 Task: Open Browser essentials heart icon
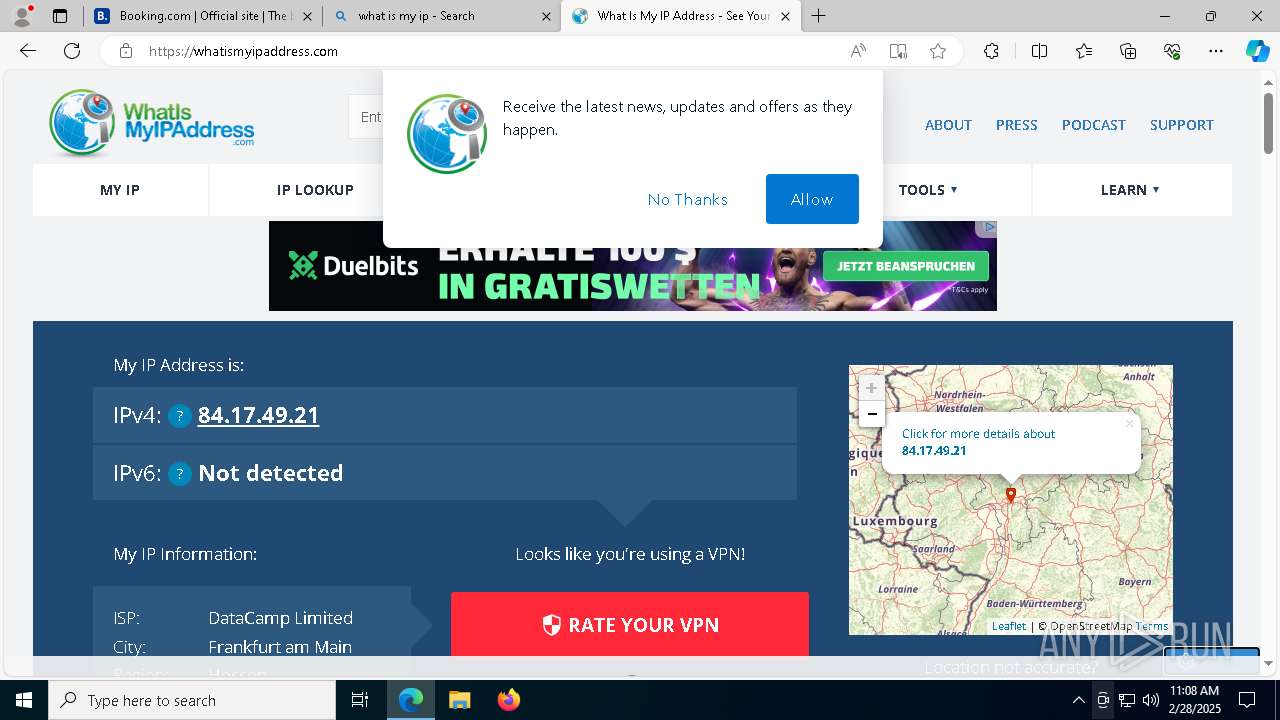(x=1172, y=51)
